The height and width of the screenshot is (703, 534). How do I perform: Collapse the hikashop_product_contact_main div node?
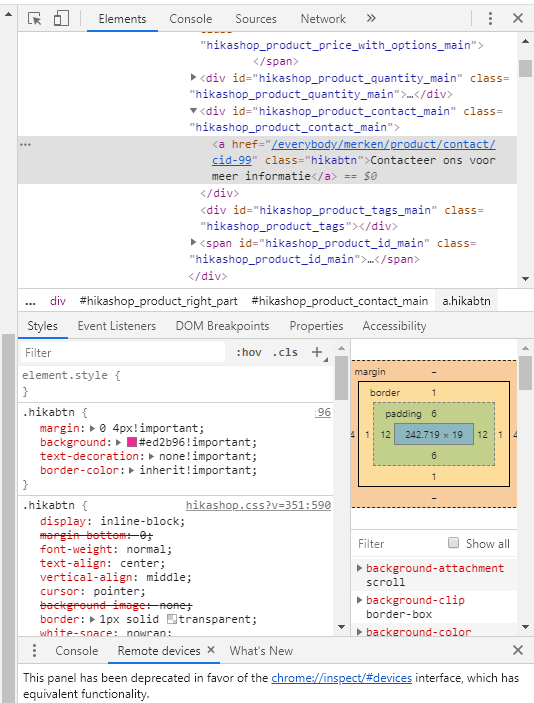(193, 111)
